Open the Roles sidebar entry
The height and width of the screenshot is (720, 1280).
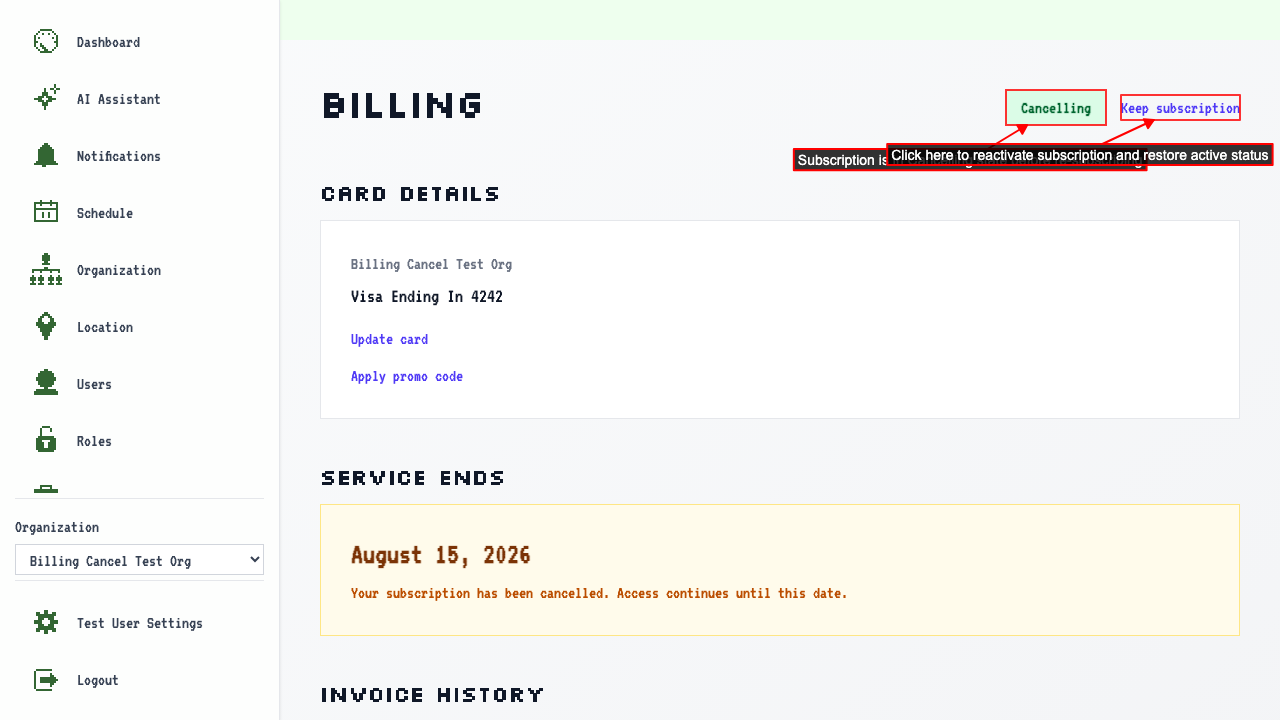point(94,441)
